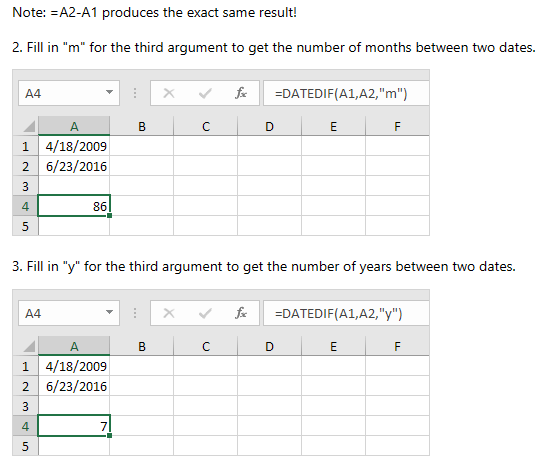Image resolution: width=544 pixels, height=473 pixels.
Task: Click formula bar with DATEDIF "m" formula
Action: click(x=346, y=93)
